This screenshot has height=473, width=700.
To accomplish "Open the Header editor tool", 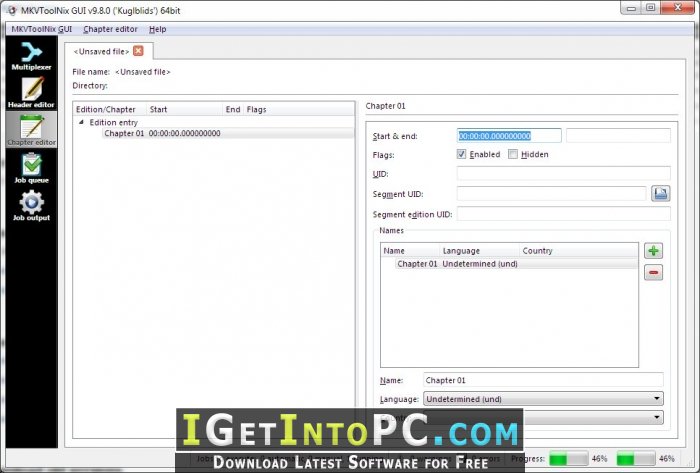I will pos(31,92).
